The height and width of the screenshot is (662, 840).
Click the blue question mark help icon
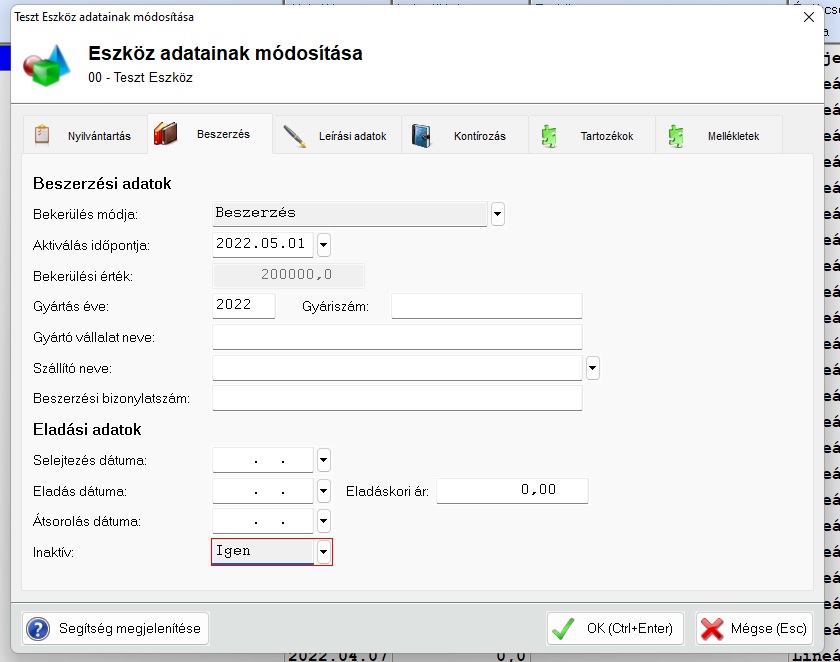point(39,629)
